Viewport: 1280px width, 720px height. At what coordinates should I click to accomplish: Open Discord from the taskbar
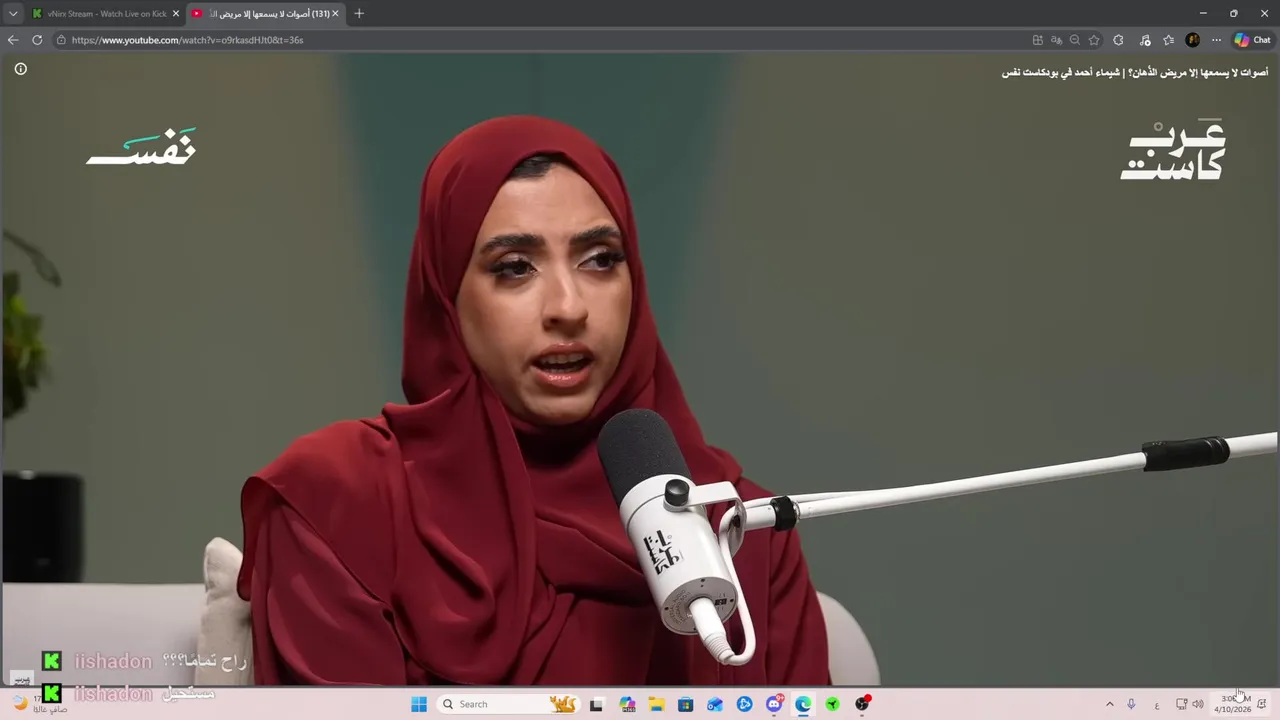(x=774, y=704)
